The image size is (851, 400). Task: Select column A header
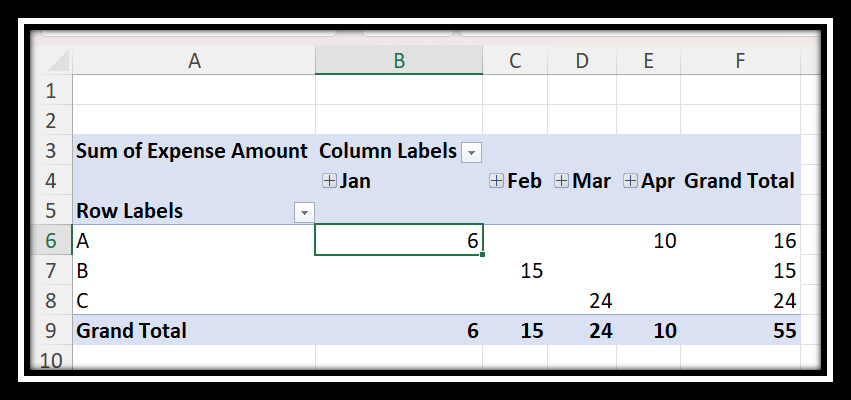194,61
